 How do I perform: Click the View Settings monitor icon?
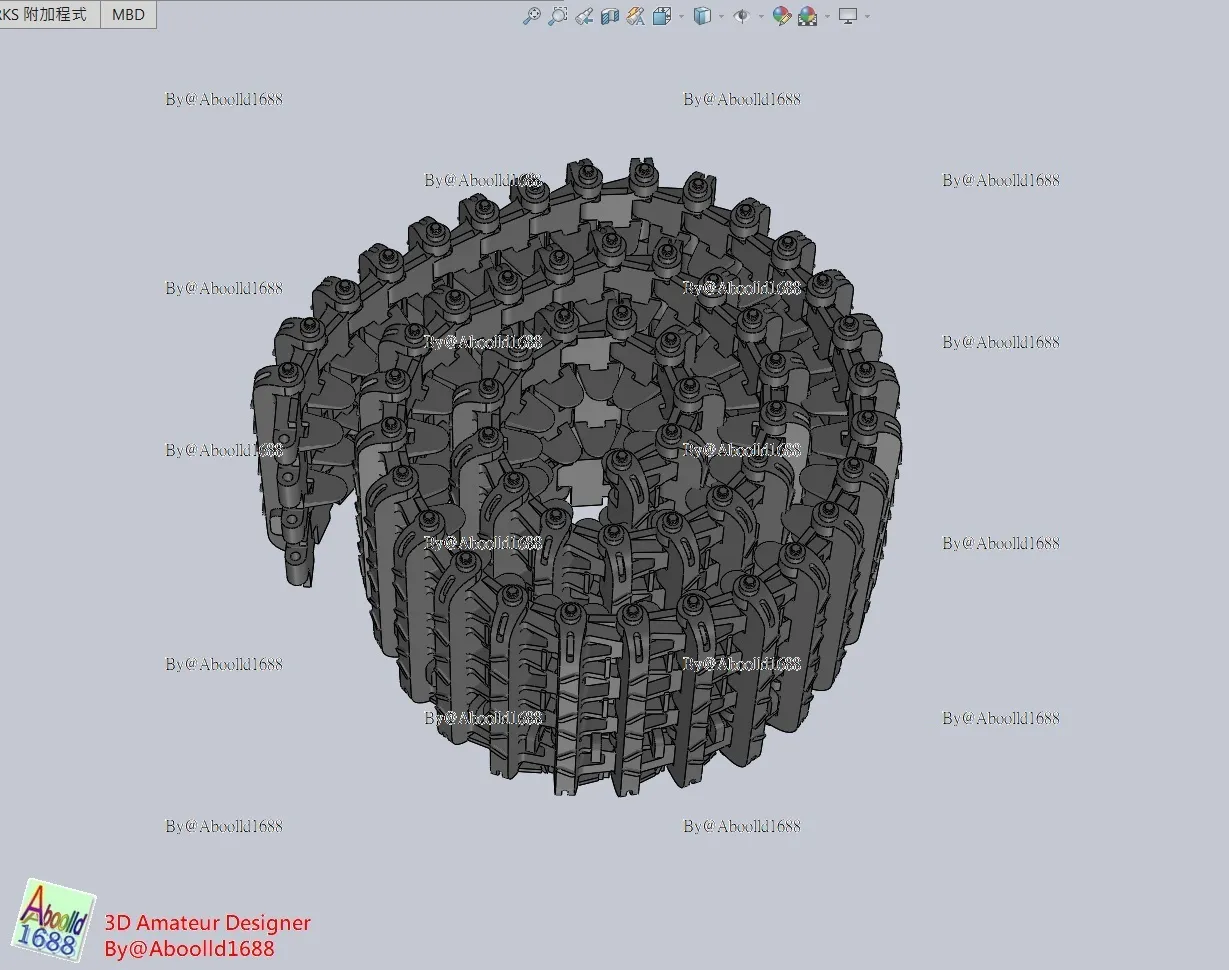(848, 16)
